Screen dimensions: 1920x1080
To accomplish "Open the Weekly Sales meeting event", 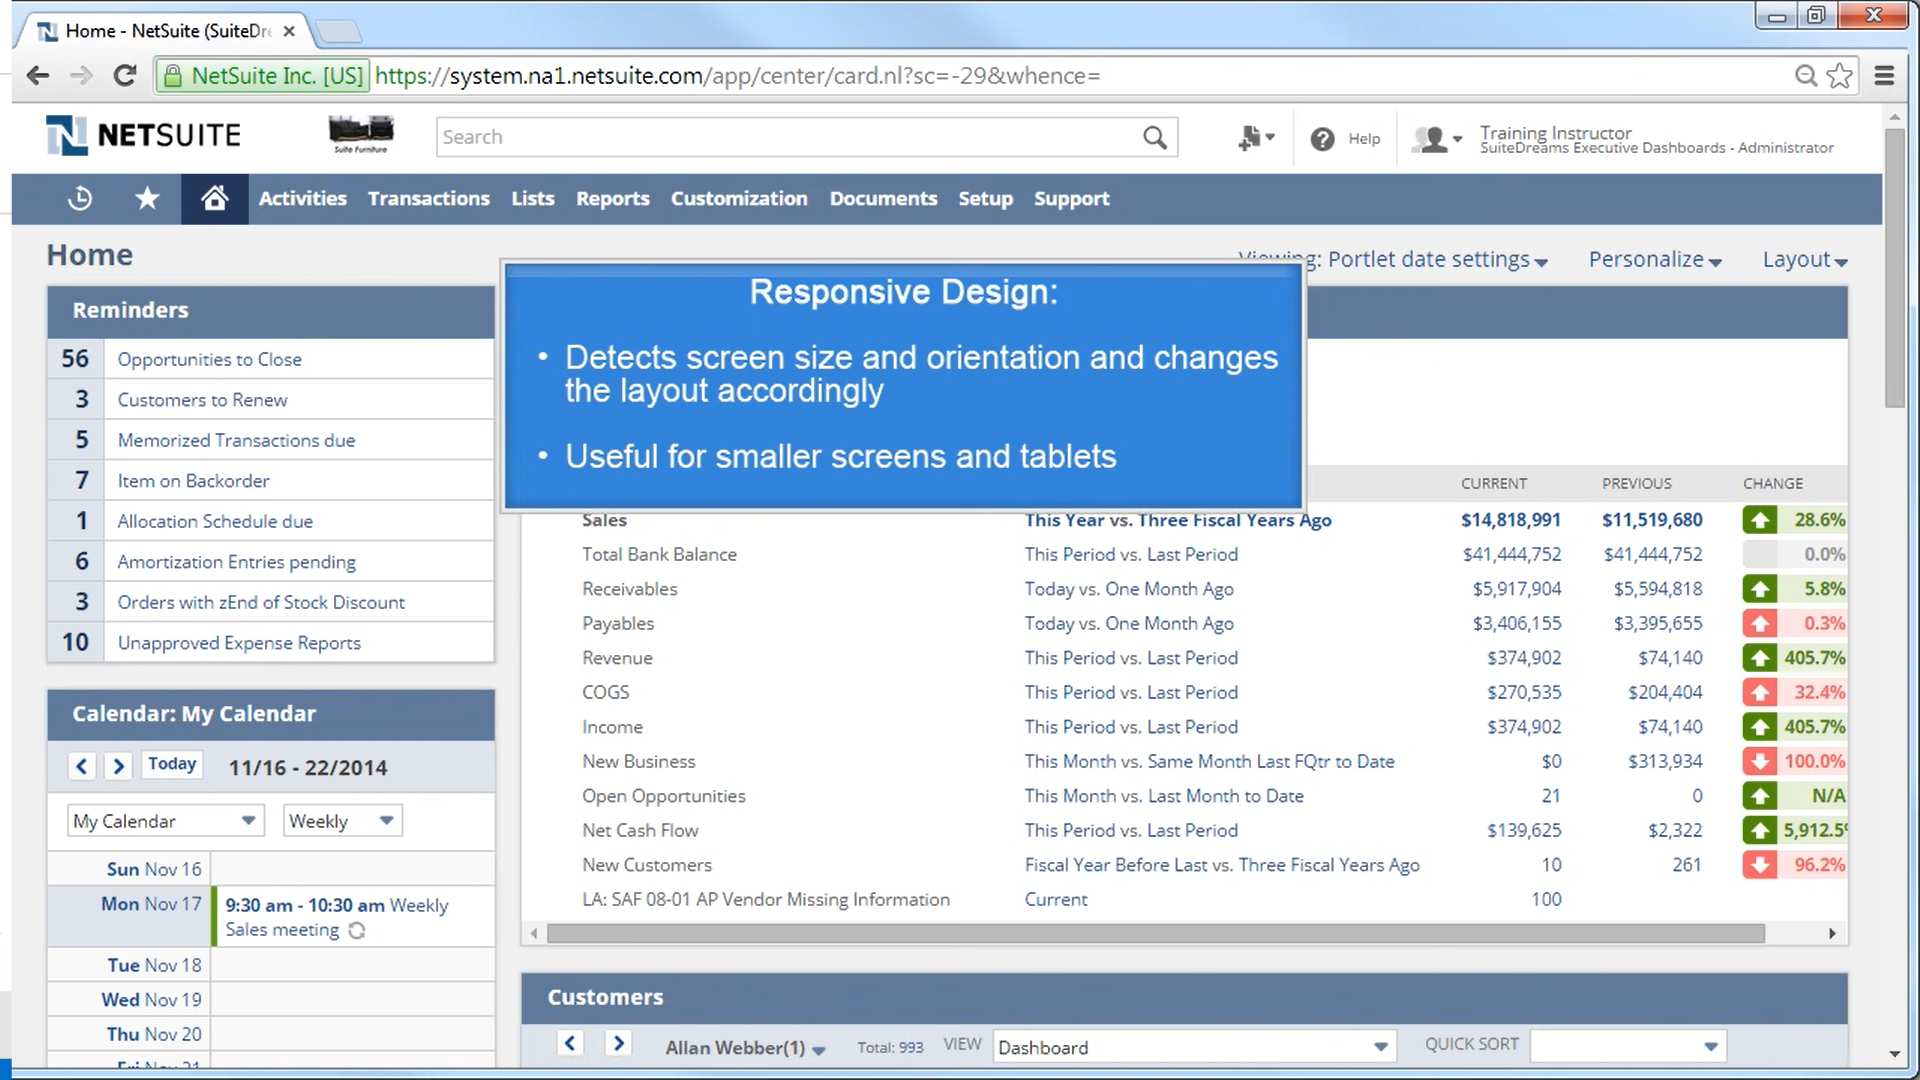I will tap(337, 917).
